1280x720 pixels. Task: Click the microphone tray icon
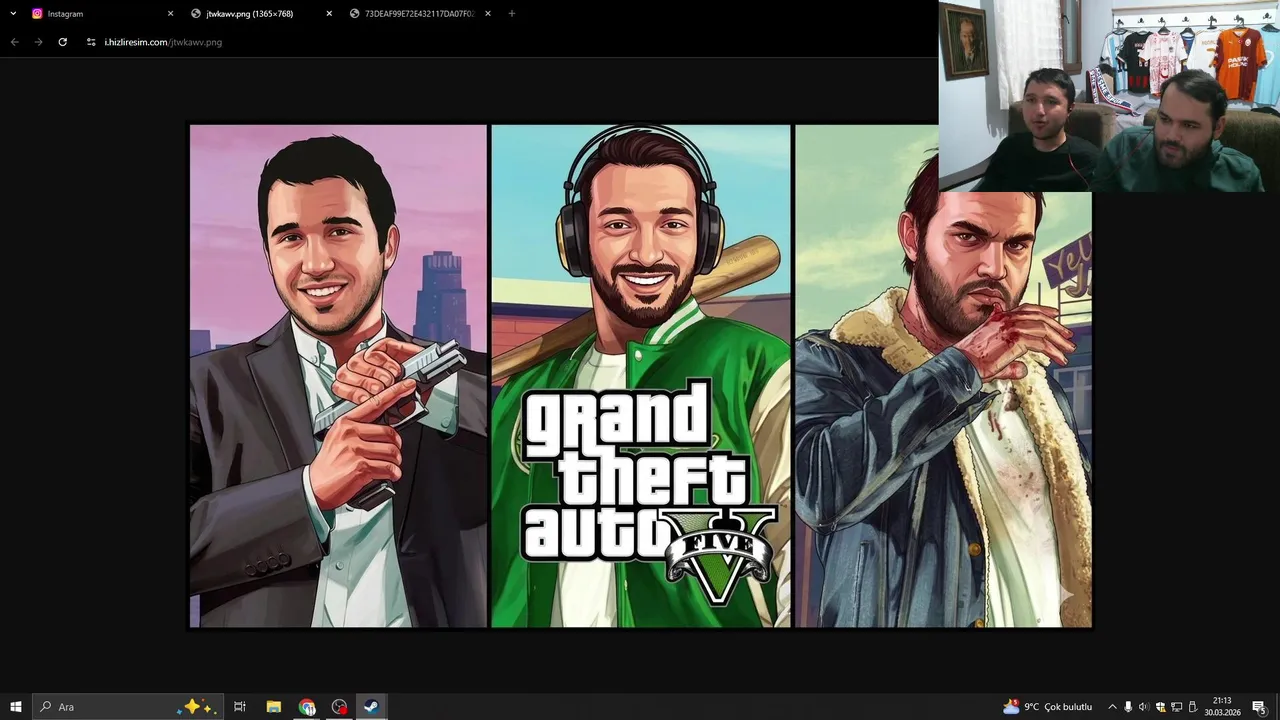point(1128,707)
